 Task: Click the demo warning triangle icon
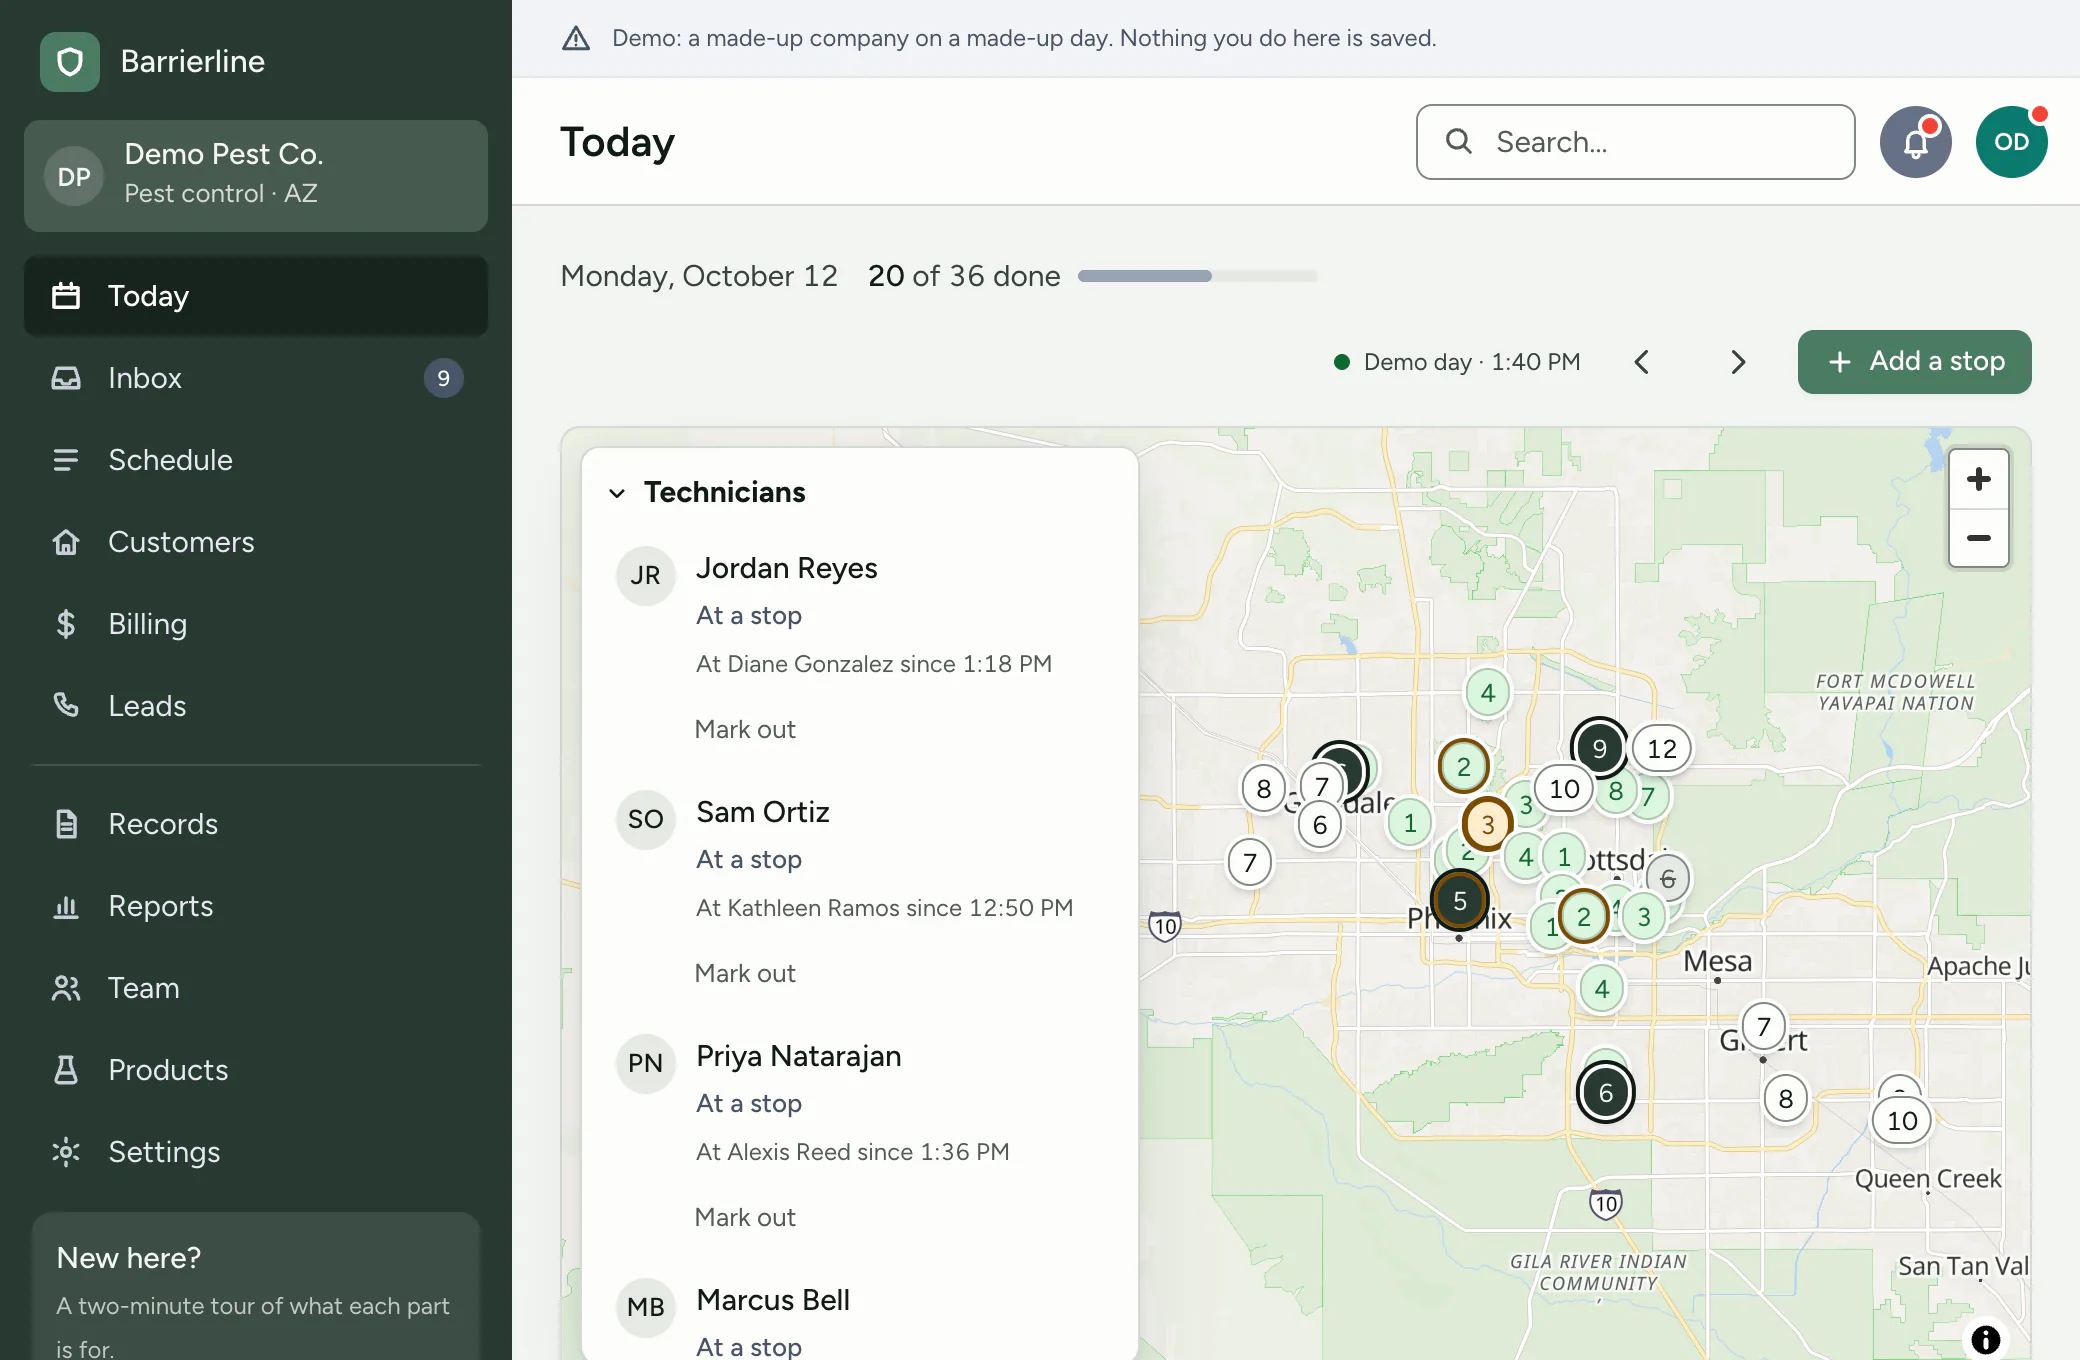(576, 38)
